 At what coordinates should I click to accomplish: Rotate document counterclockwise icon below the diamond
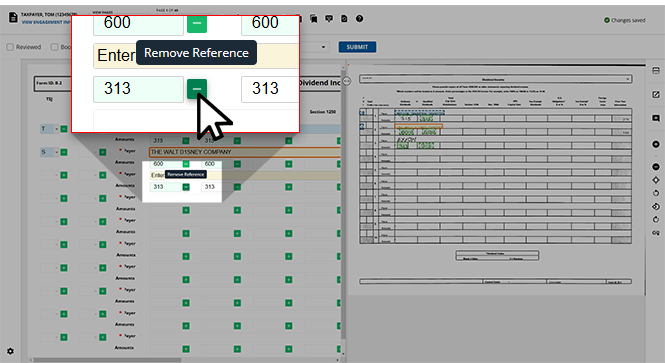point(656,193)
